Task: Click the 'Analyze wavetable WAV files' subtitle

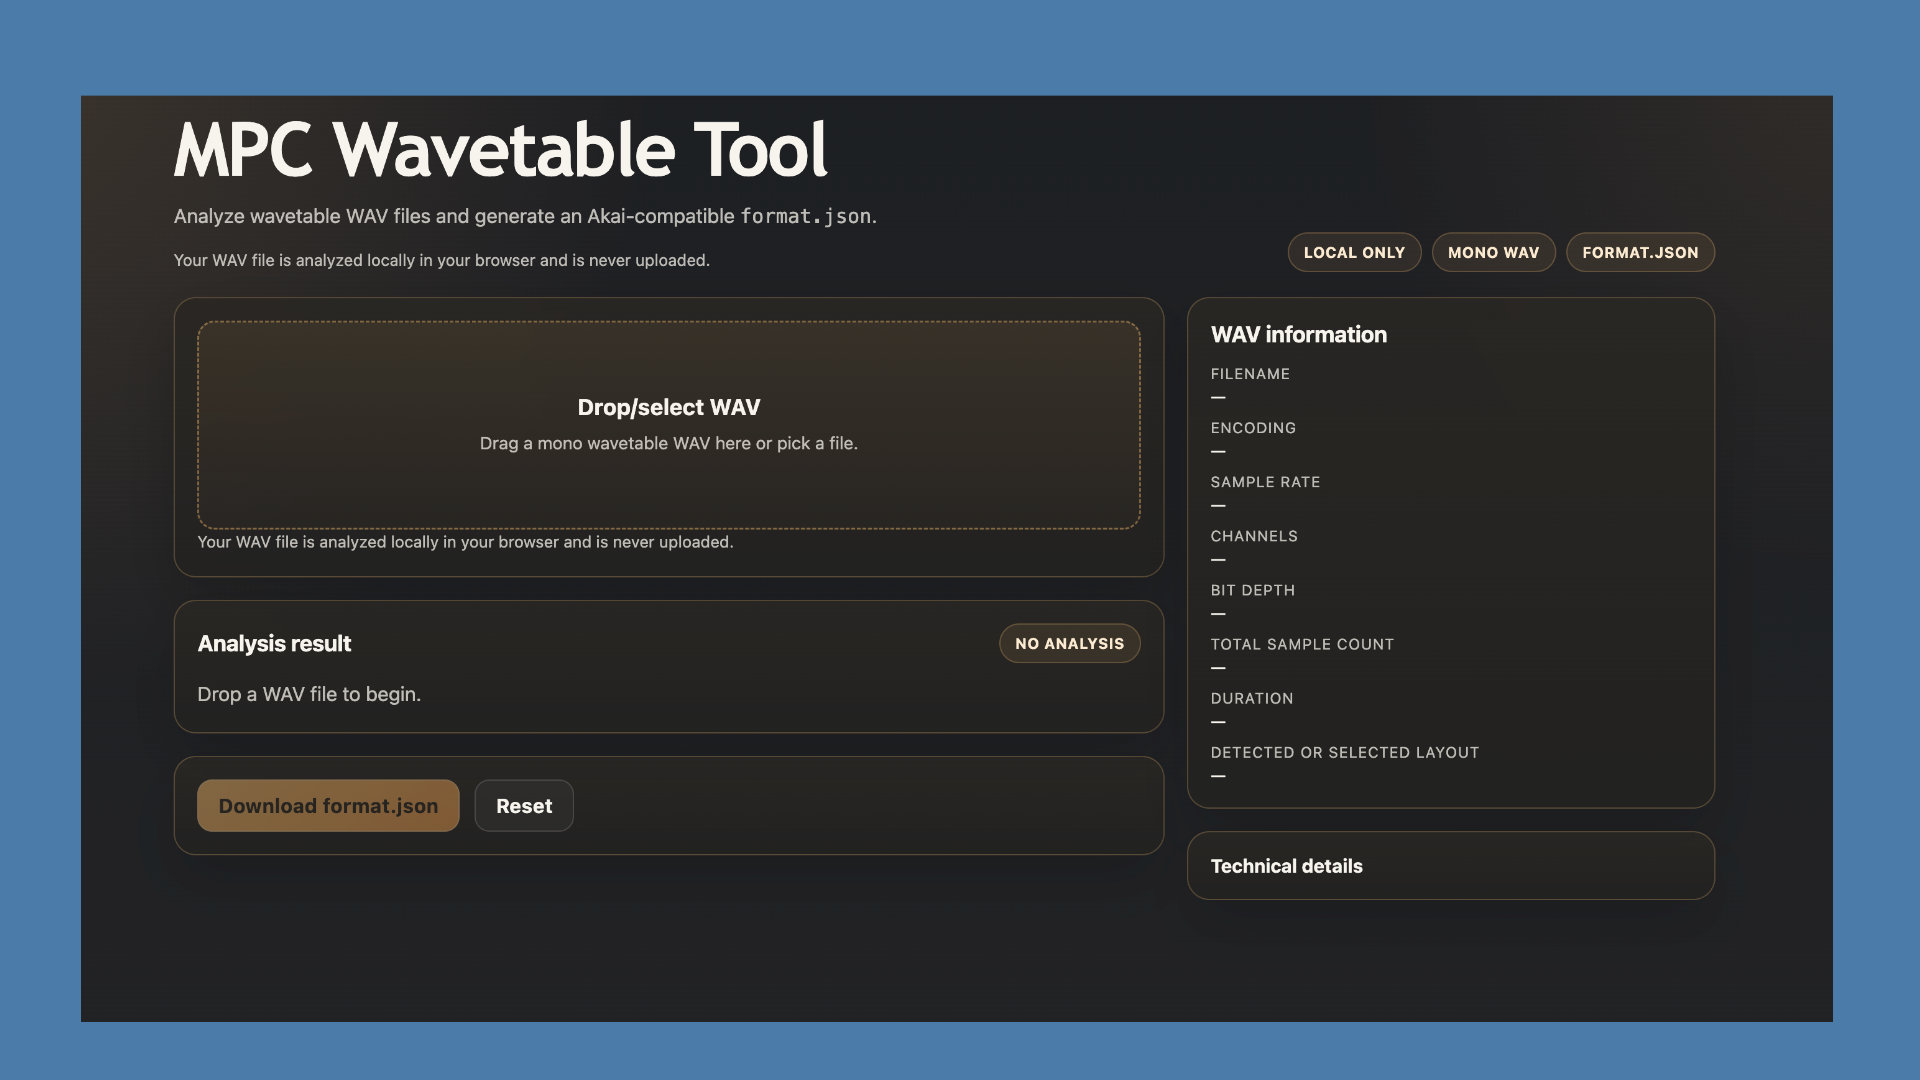Action: pos(525,216)
